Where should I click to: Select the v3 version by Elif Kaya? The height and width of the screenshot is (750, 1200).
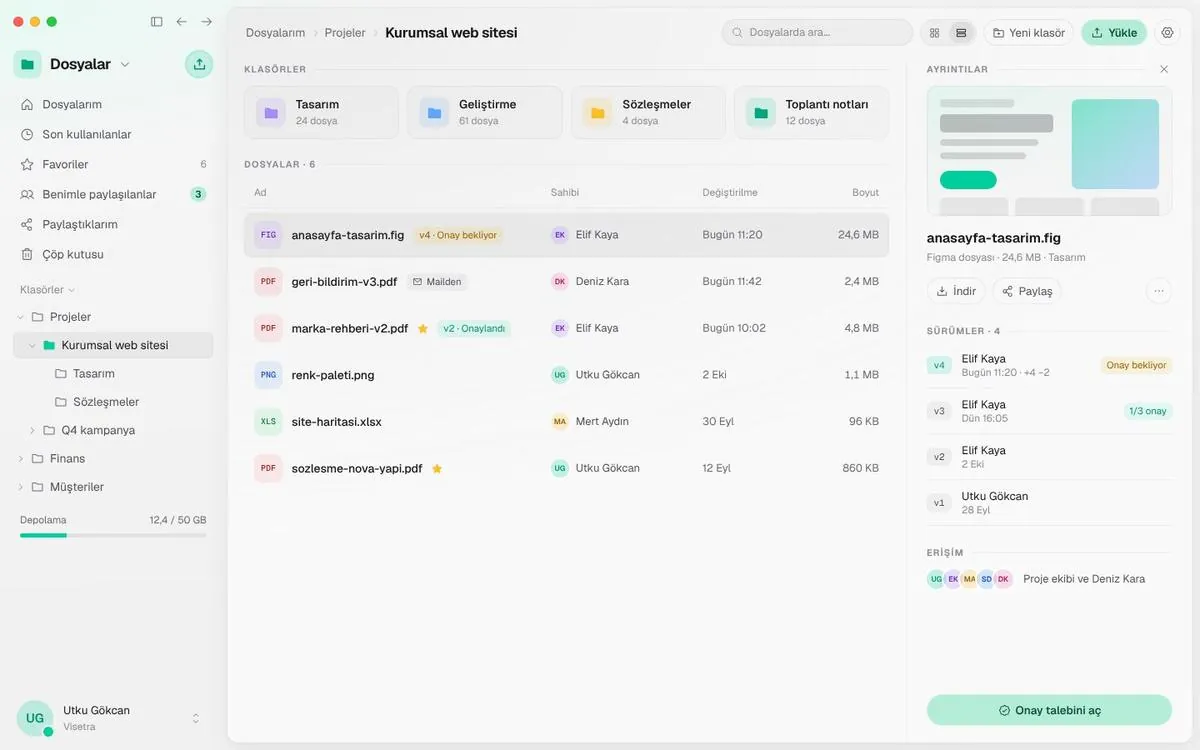point(1049,411)
